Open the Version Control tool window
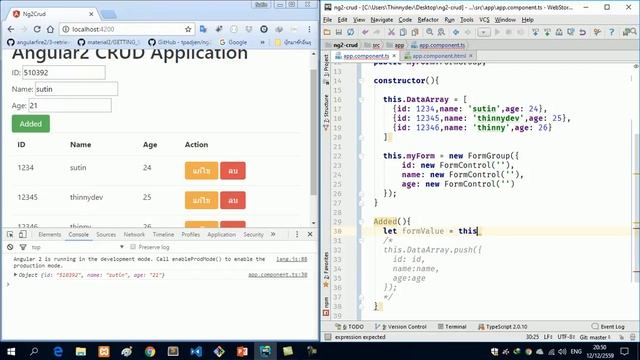This screenshot has width=640, height=360. 401,327
